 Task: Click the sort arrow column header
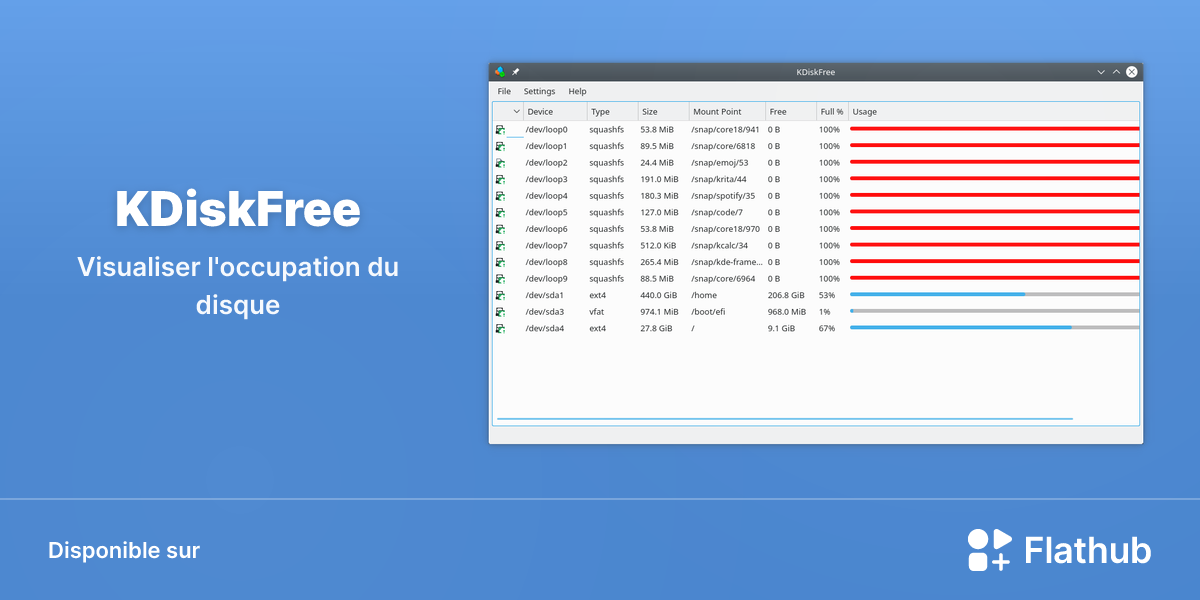click(x=508, y=112)
